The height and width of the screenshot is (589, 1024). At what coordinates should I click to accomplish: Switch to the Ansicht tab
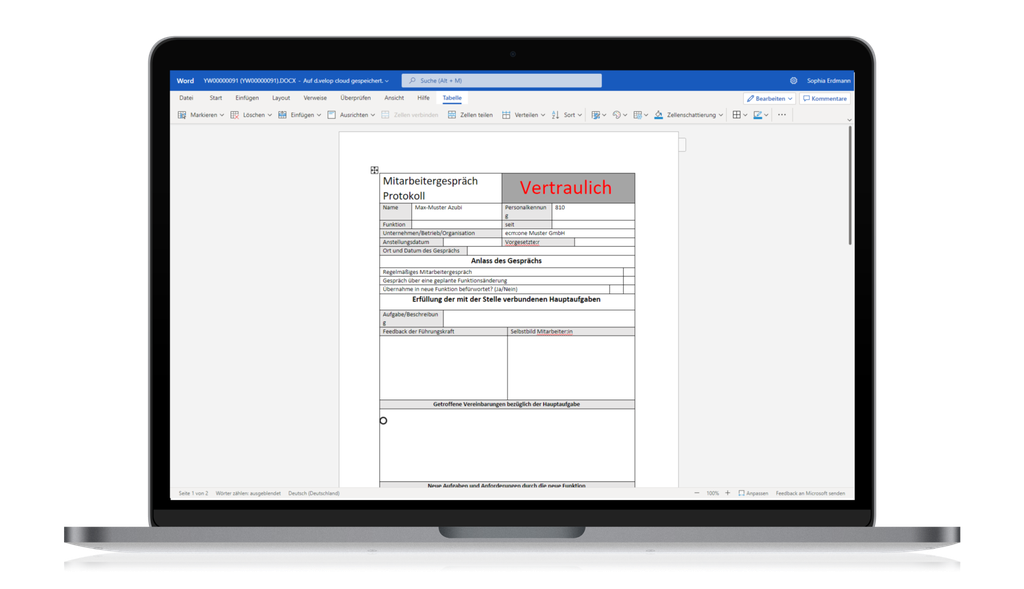click(394, 98)
